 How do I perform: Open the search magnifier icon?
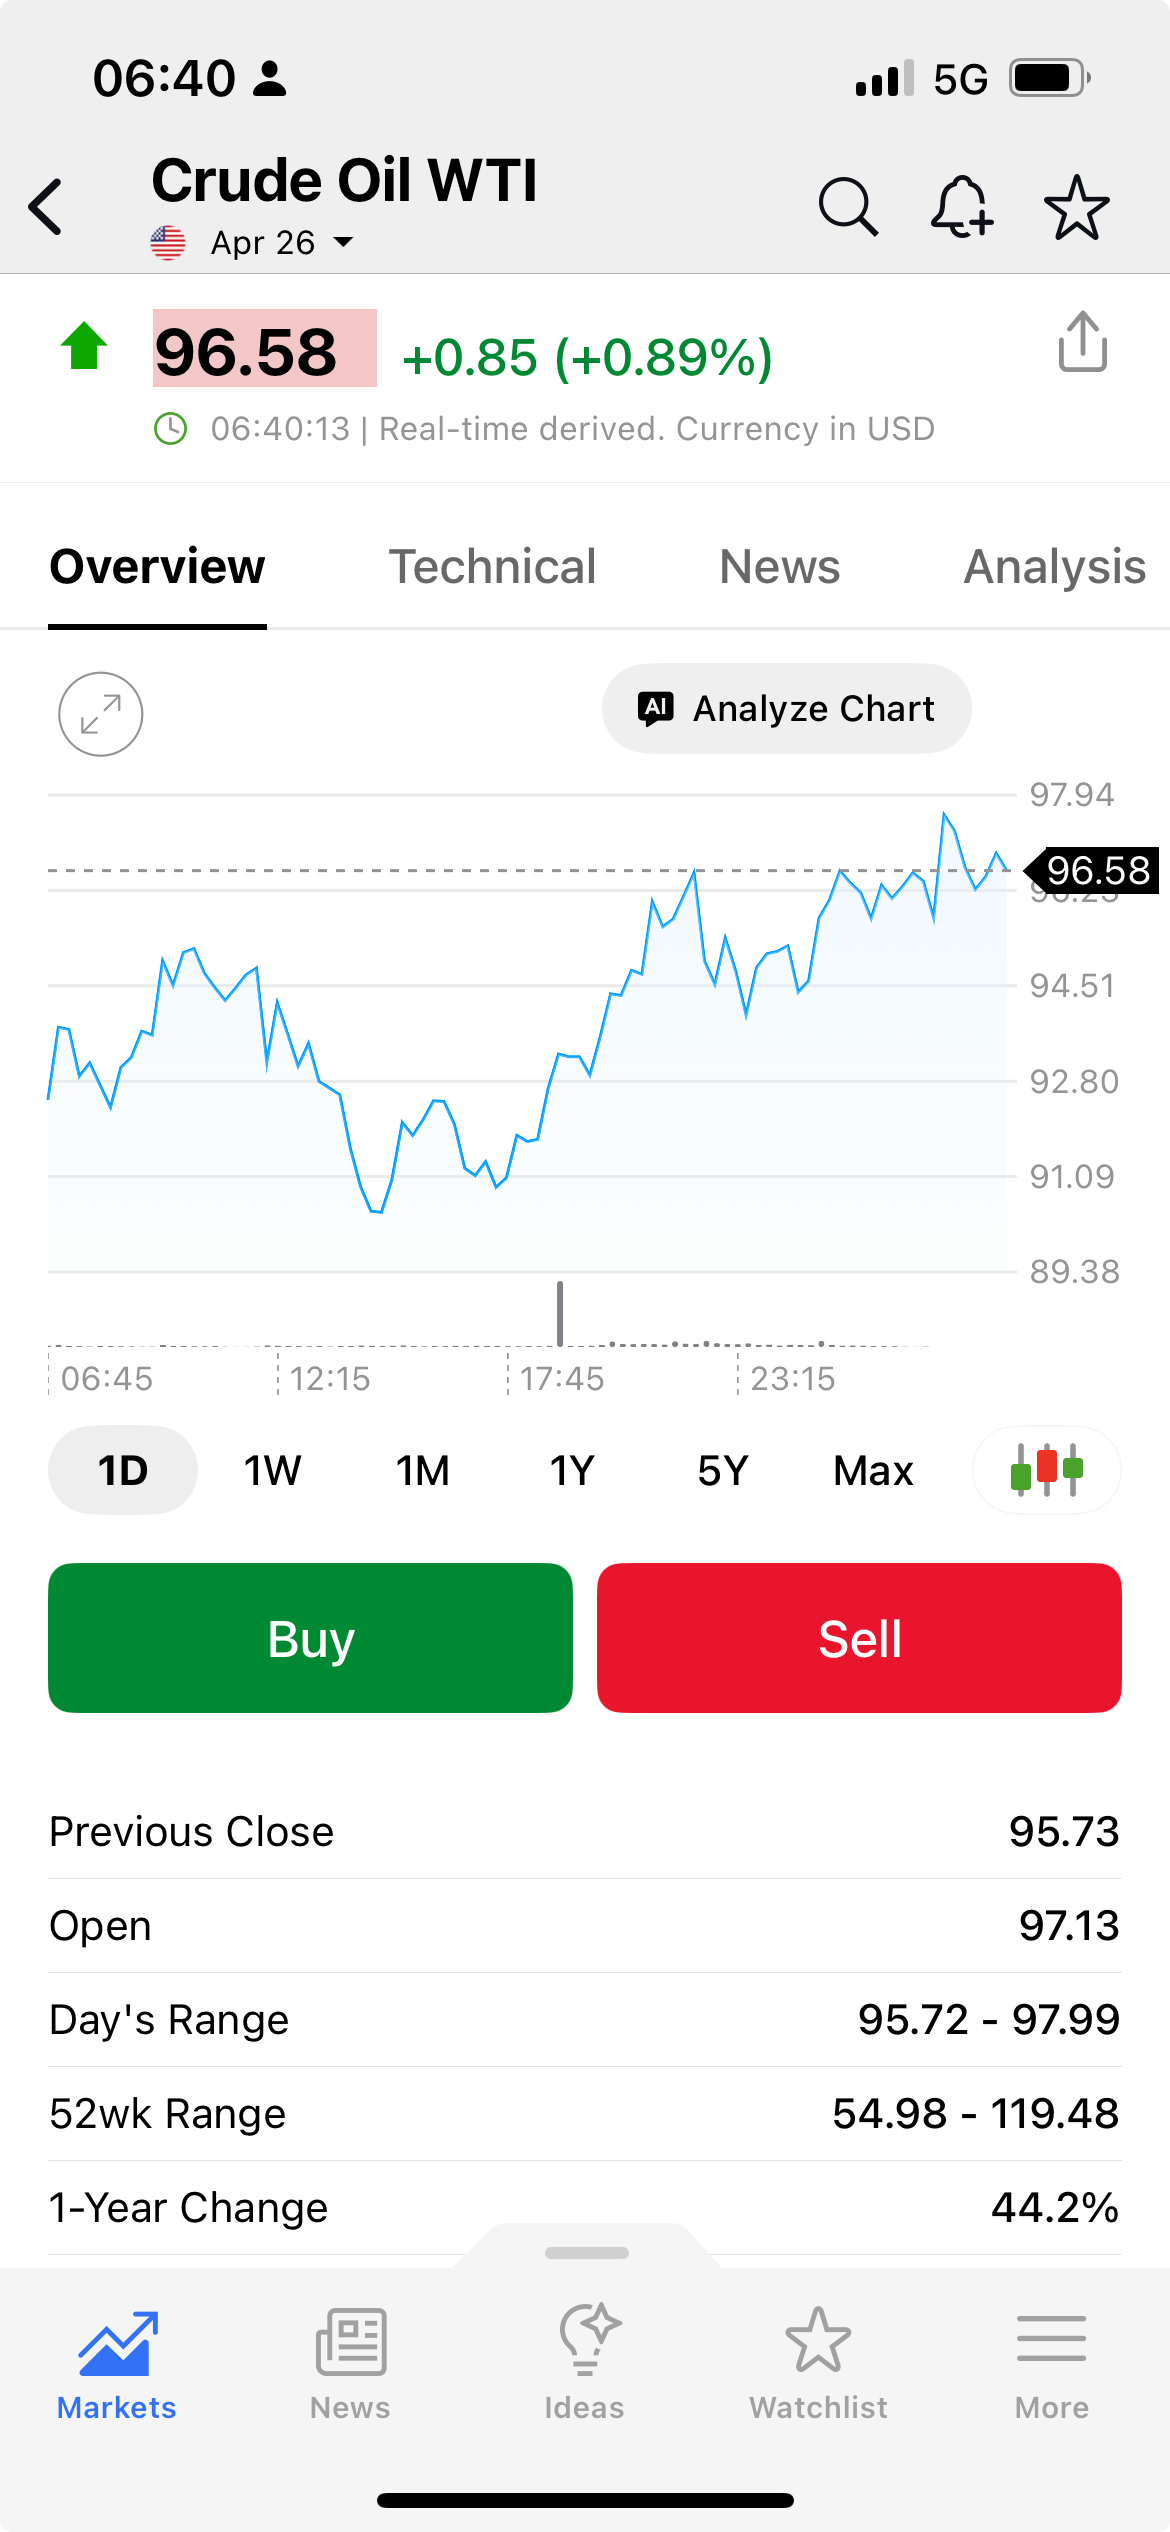click(x=848, y=207)
